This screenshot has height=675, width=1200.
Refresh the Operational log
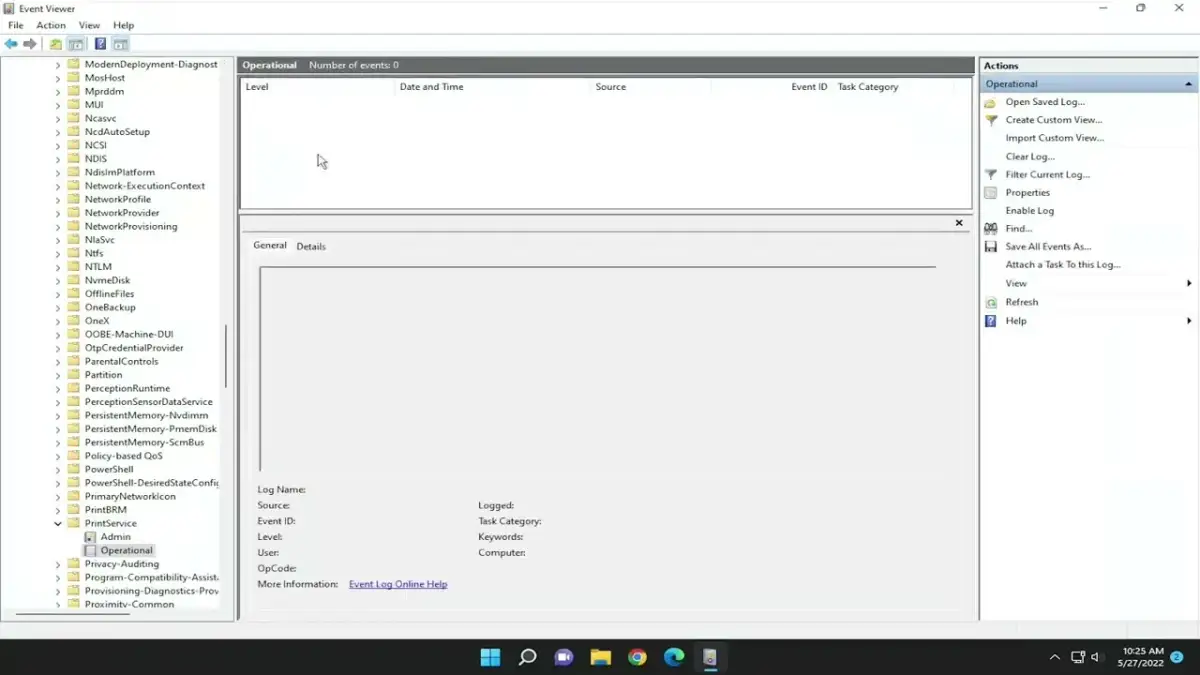1020,301
